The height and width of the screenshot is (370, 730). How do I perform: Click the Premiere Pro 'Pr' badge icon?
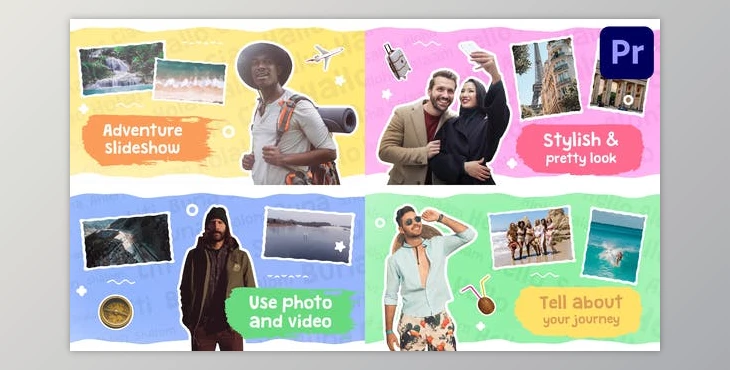pos(627,53)
